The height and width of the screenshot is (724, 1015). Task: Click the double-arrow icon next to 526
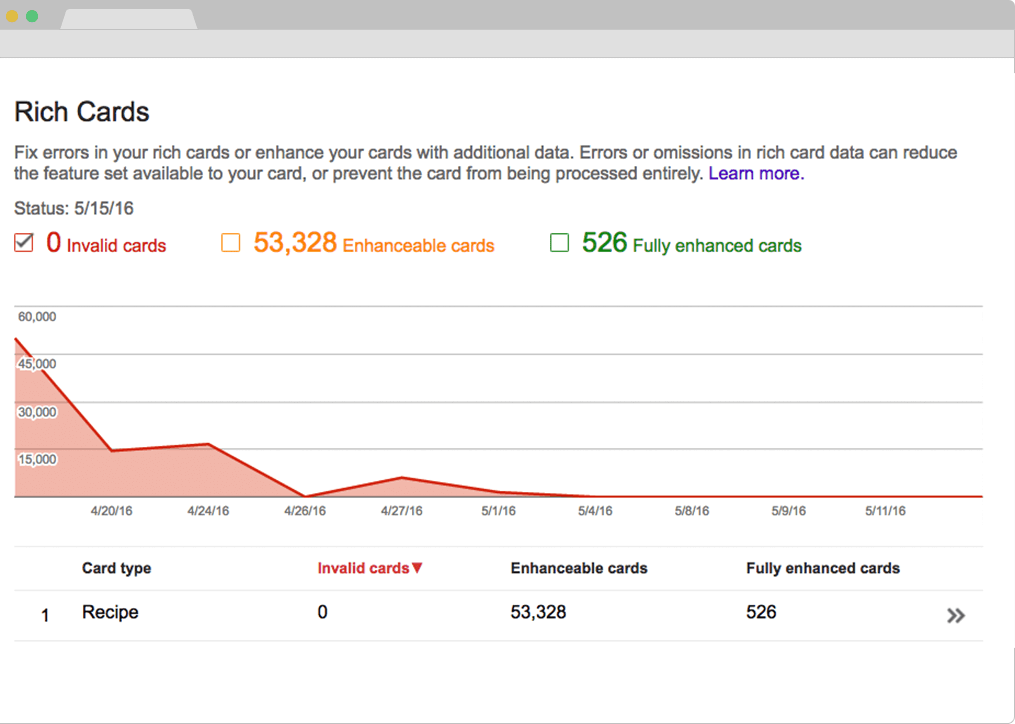point(956,615)
